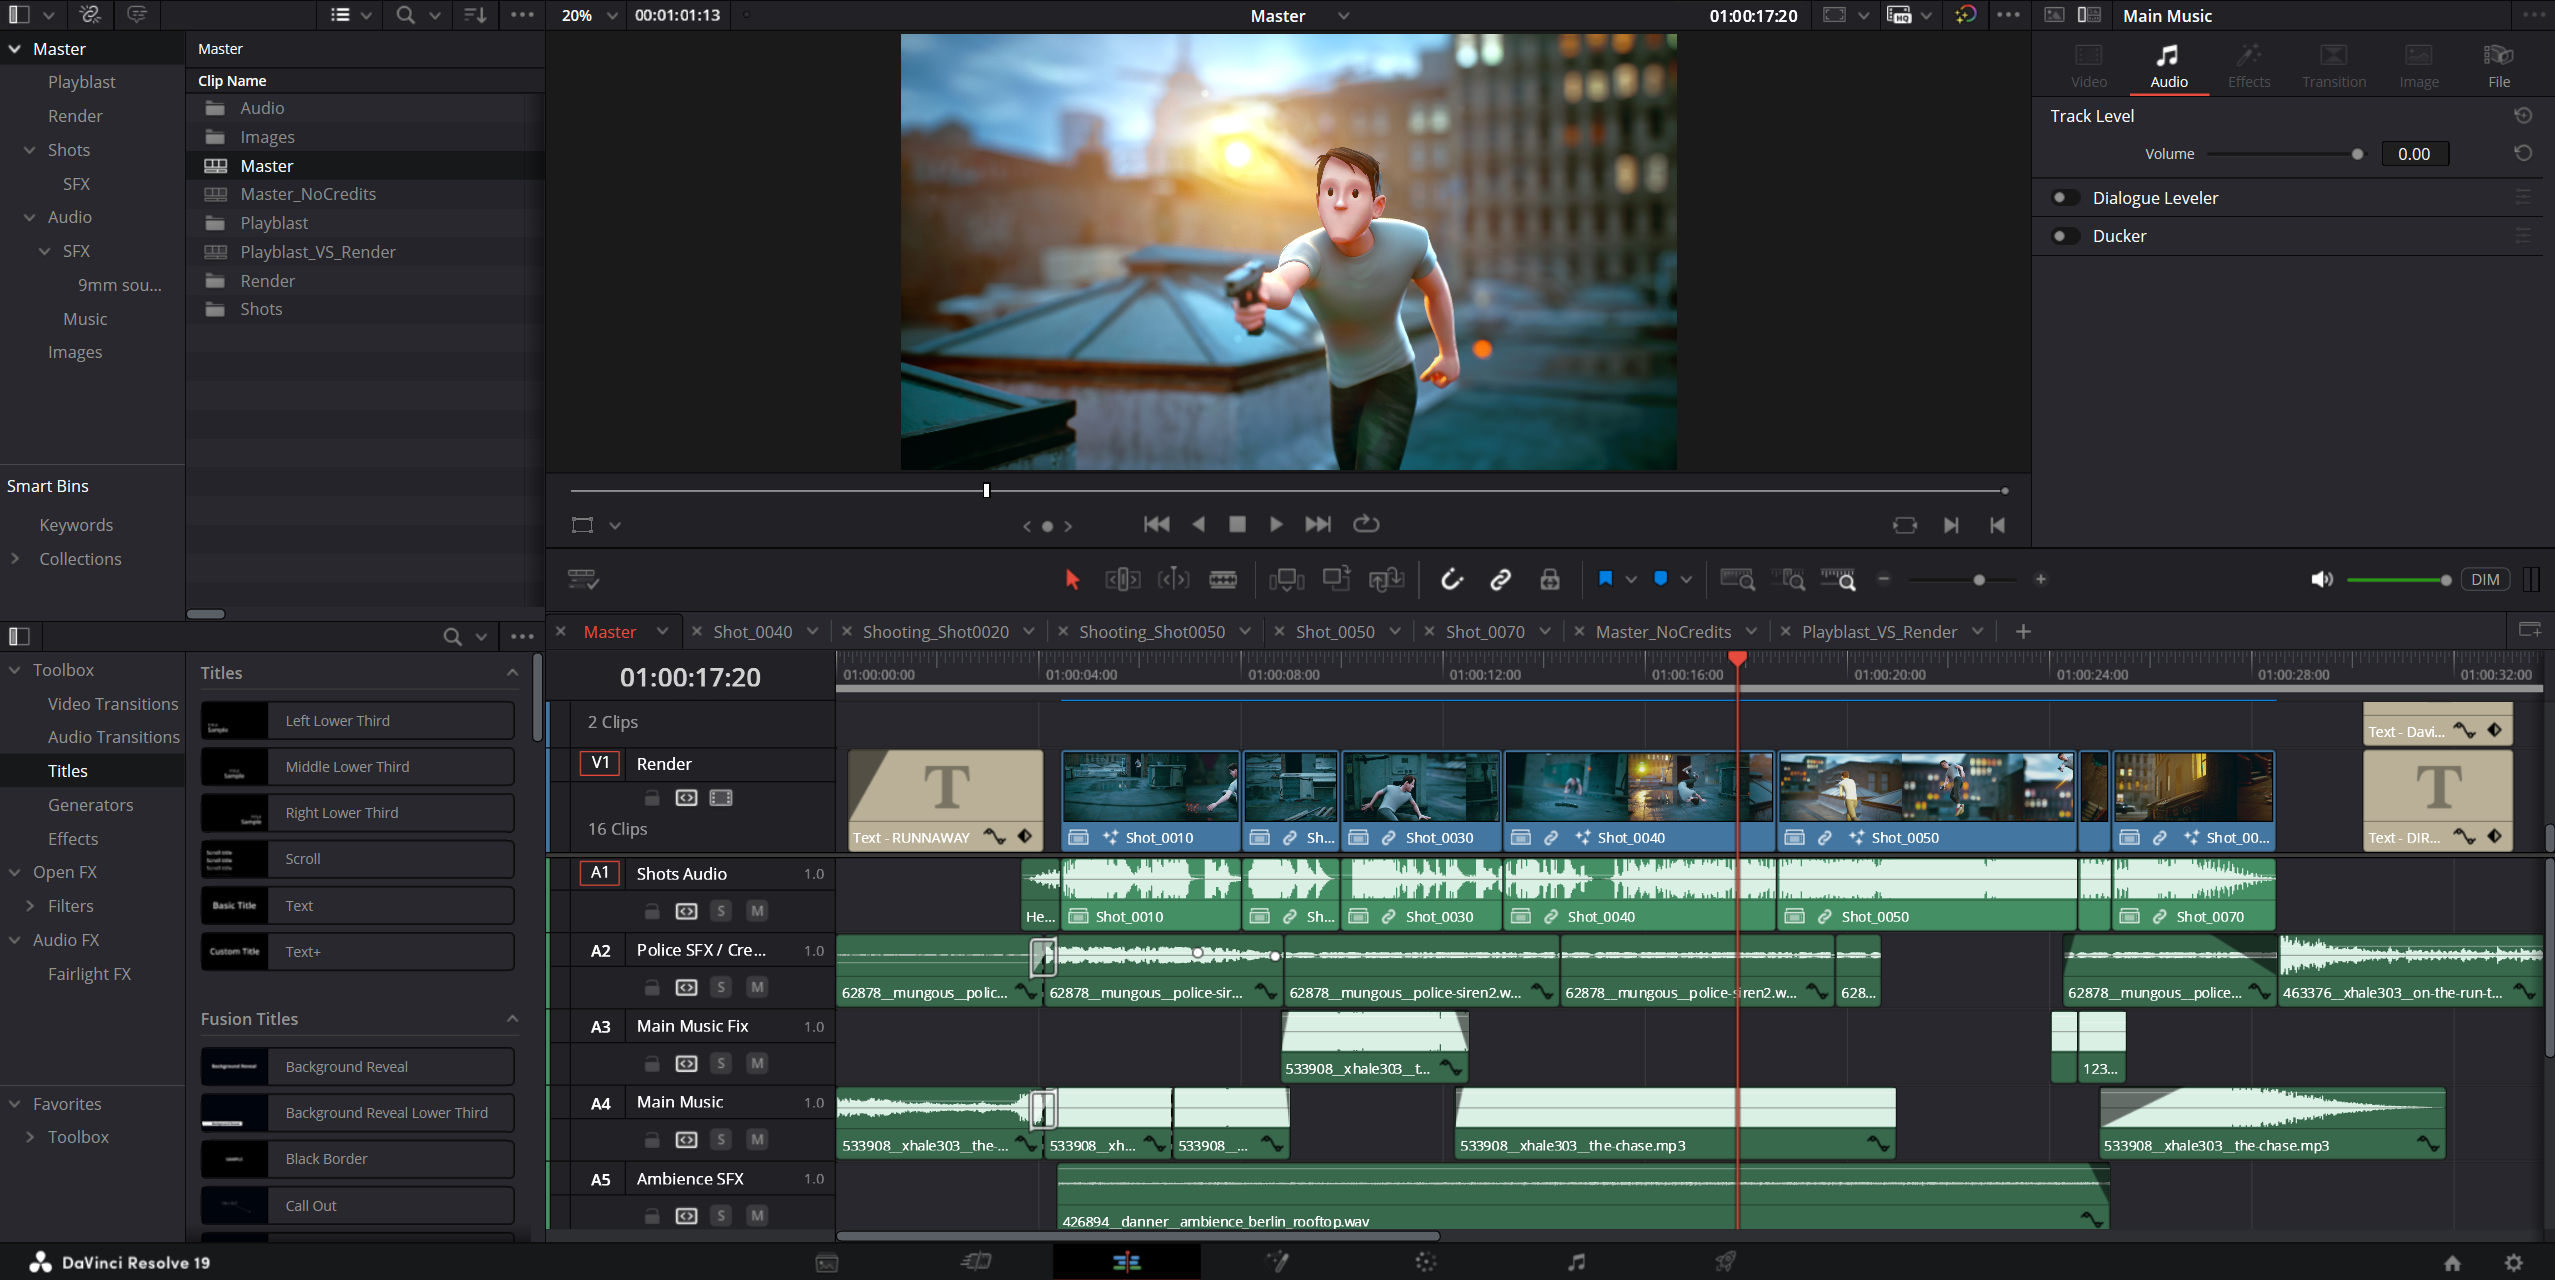The width and height of the screenshot is (2555, 1280).
Task: Open the Fairlight page music note icon
Action: point(1576,1262)
